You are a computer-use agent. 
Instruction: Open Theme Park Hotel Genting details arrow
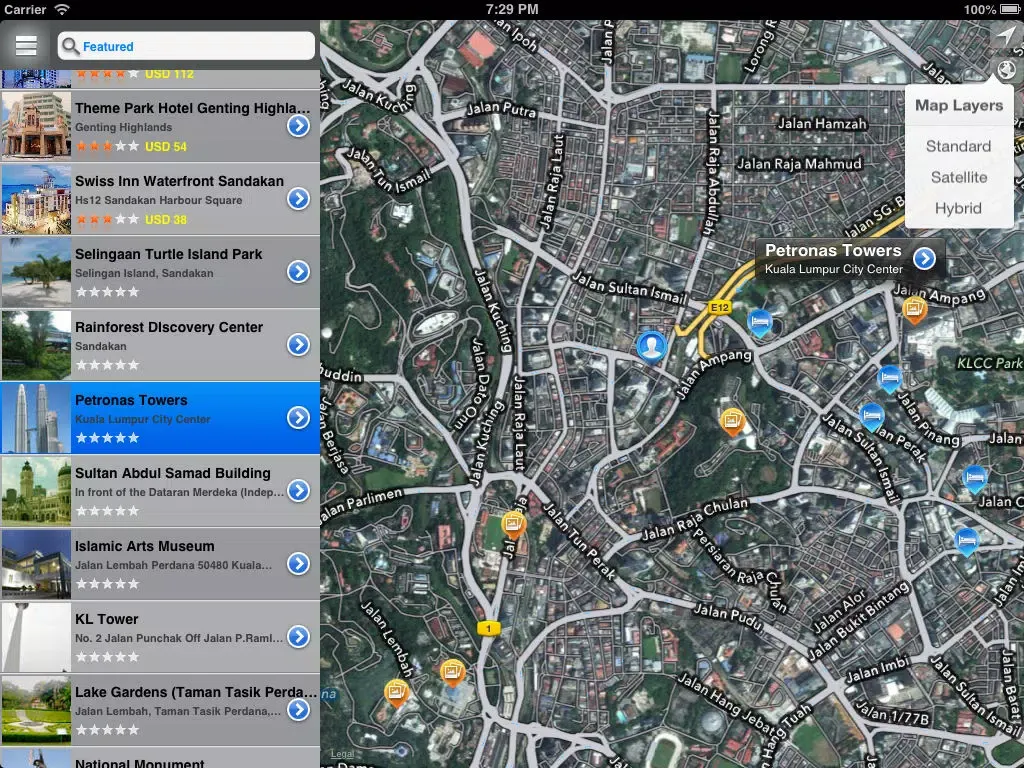point(298,126)
